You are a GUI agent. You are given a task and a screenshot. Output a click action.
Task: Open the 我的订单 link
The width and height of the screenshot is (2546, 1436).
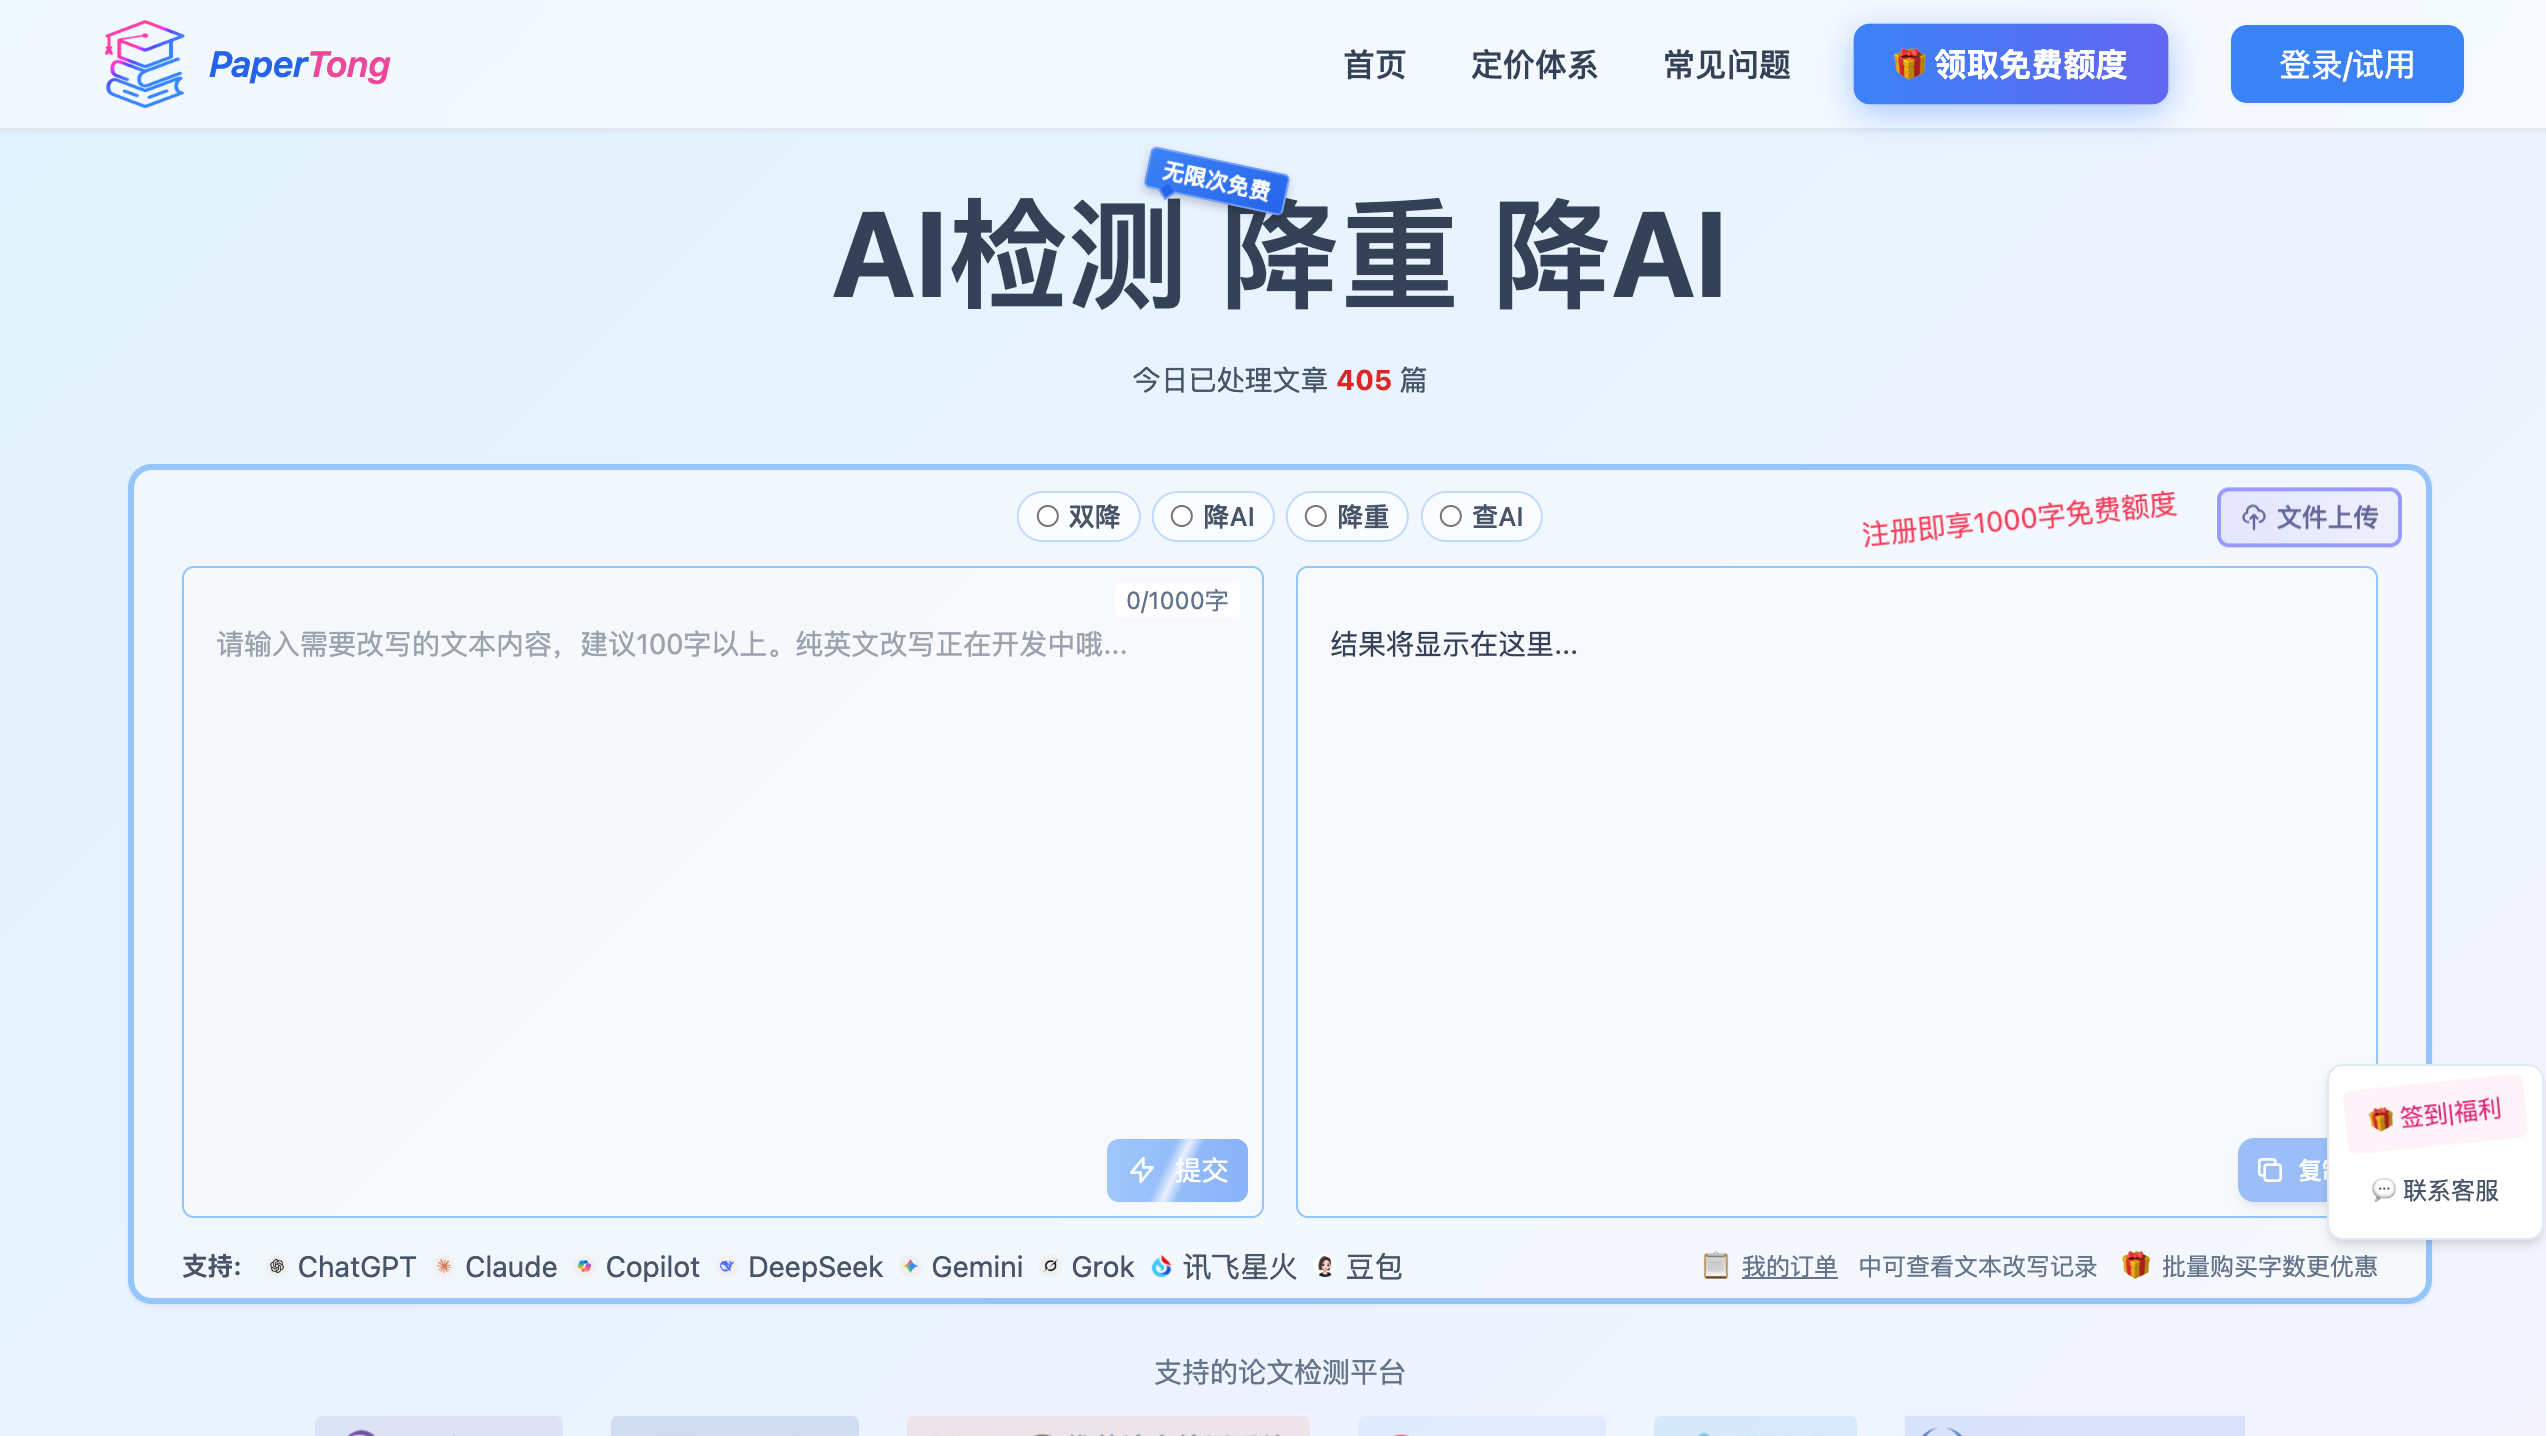[x=1788, y=1267]
